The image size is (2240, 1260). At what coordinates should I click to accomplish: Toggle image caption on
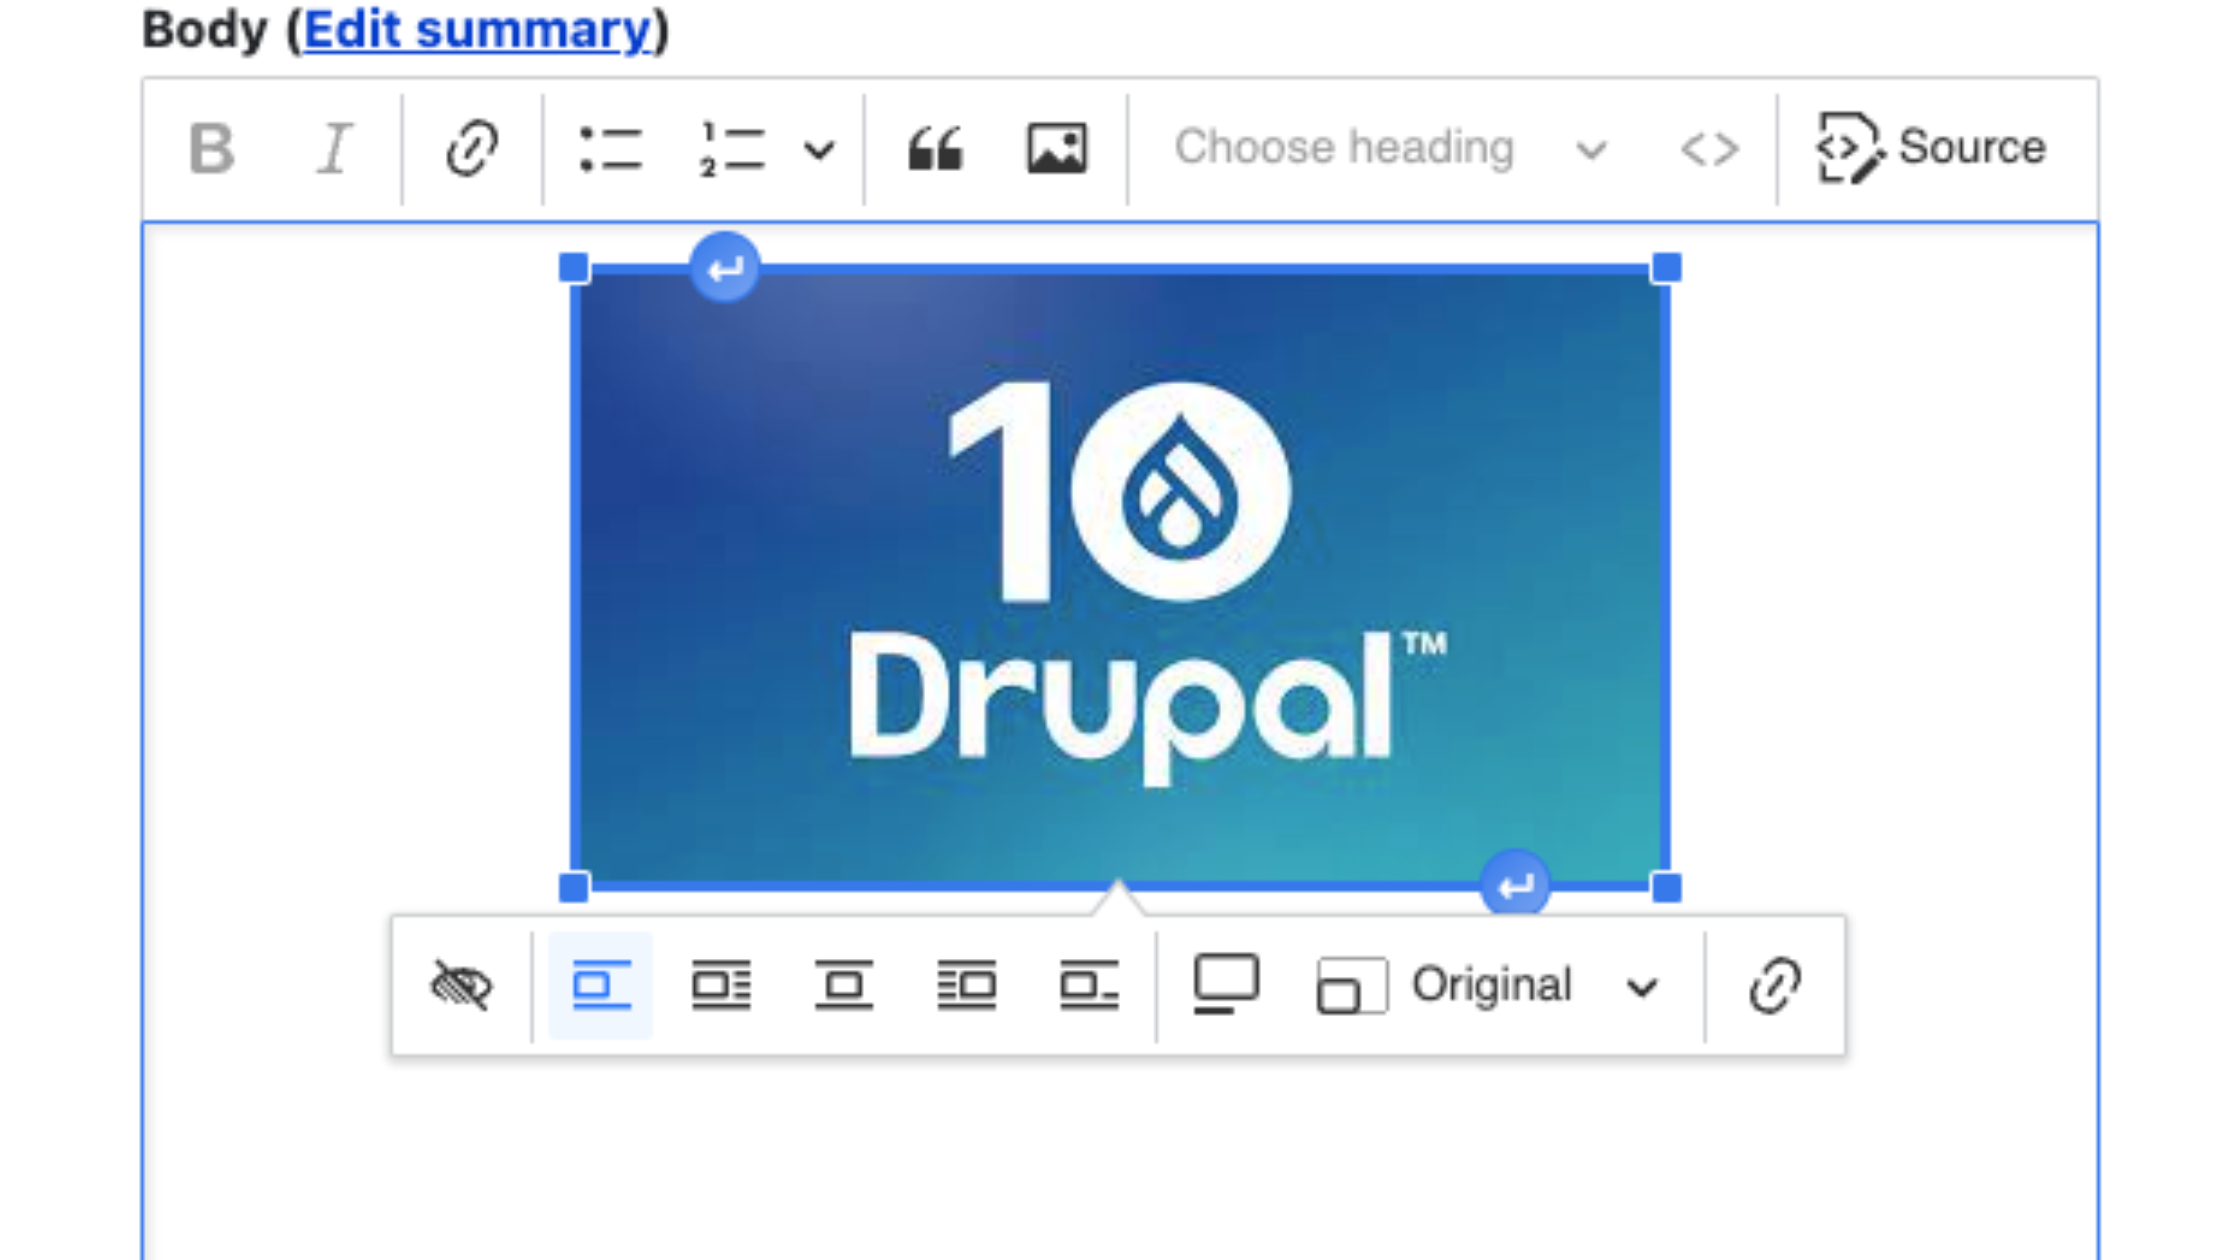1226,985
